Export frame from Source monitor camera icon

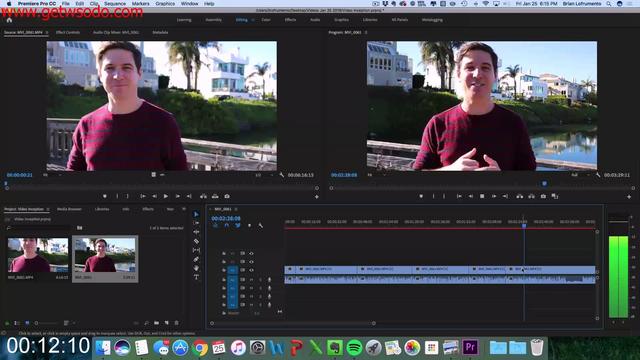227,196
